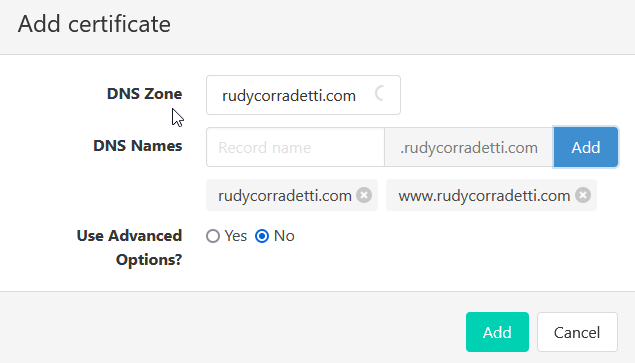This screenshot has width=635, height=363.
Task: Focus the Record name input field
Action: (295, 147)
